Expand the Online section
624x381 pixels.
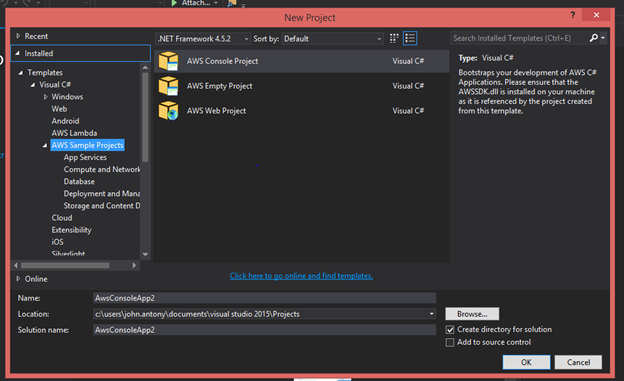coord(18,279)
